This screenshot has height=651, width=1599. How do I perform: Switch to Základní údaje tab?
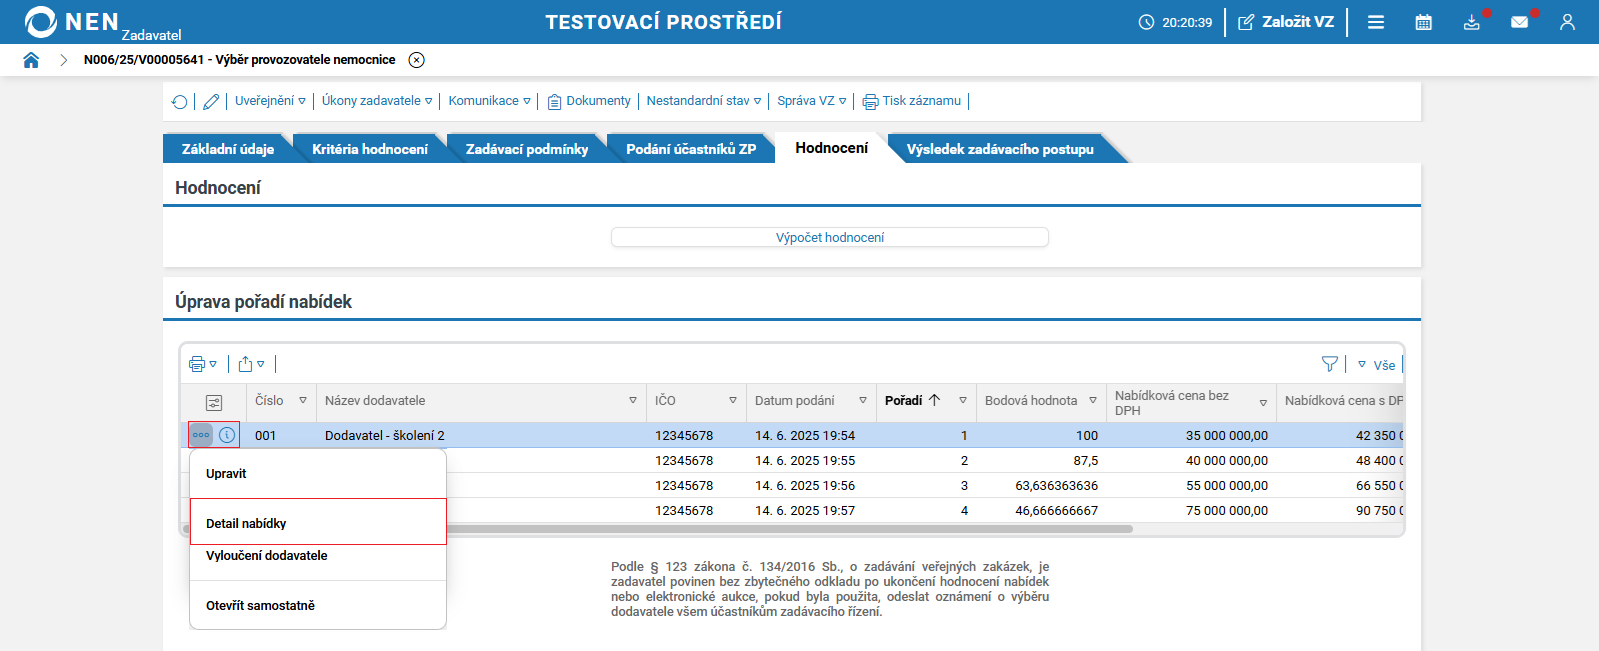point(228,149)
